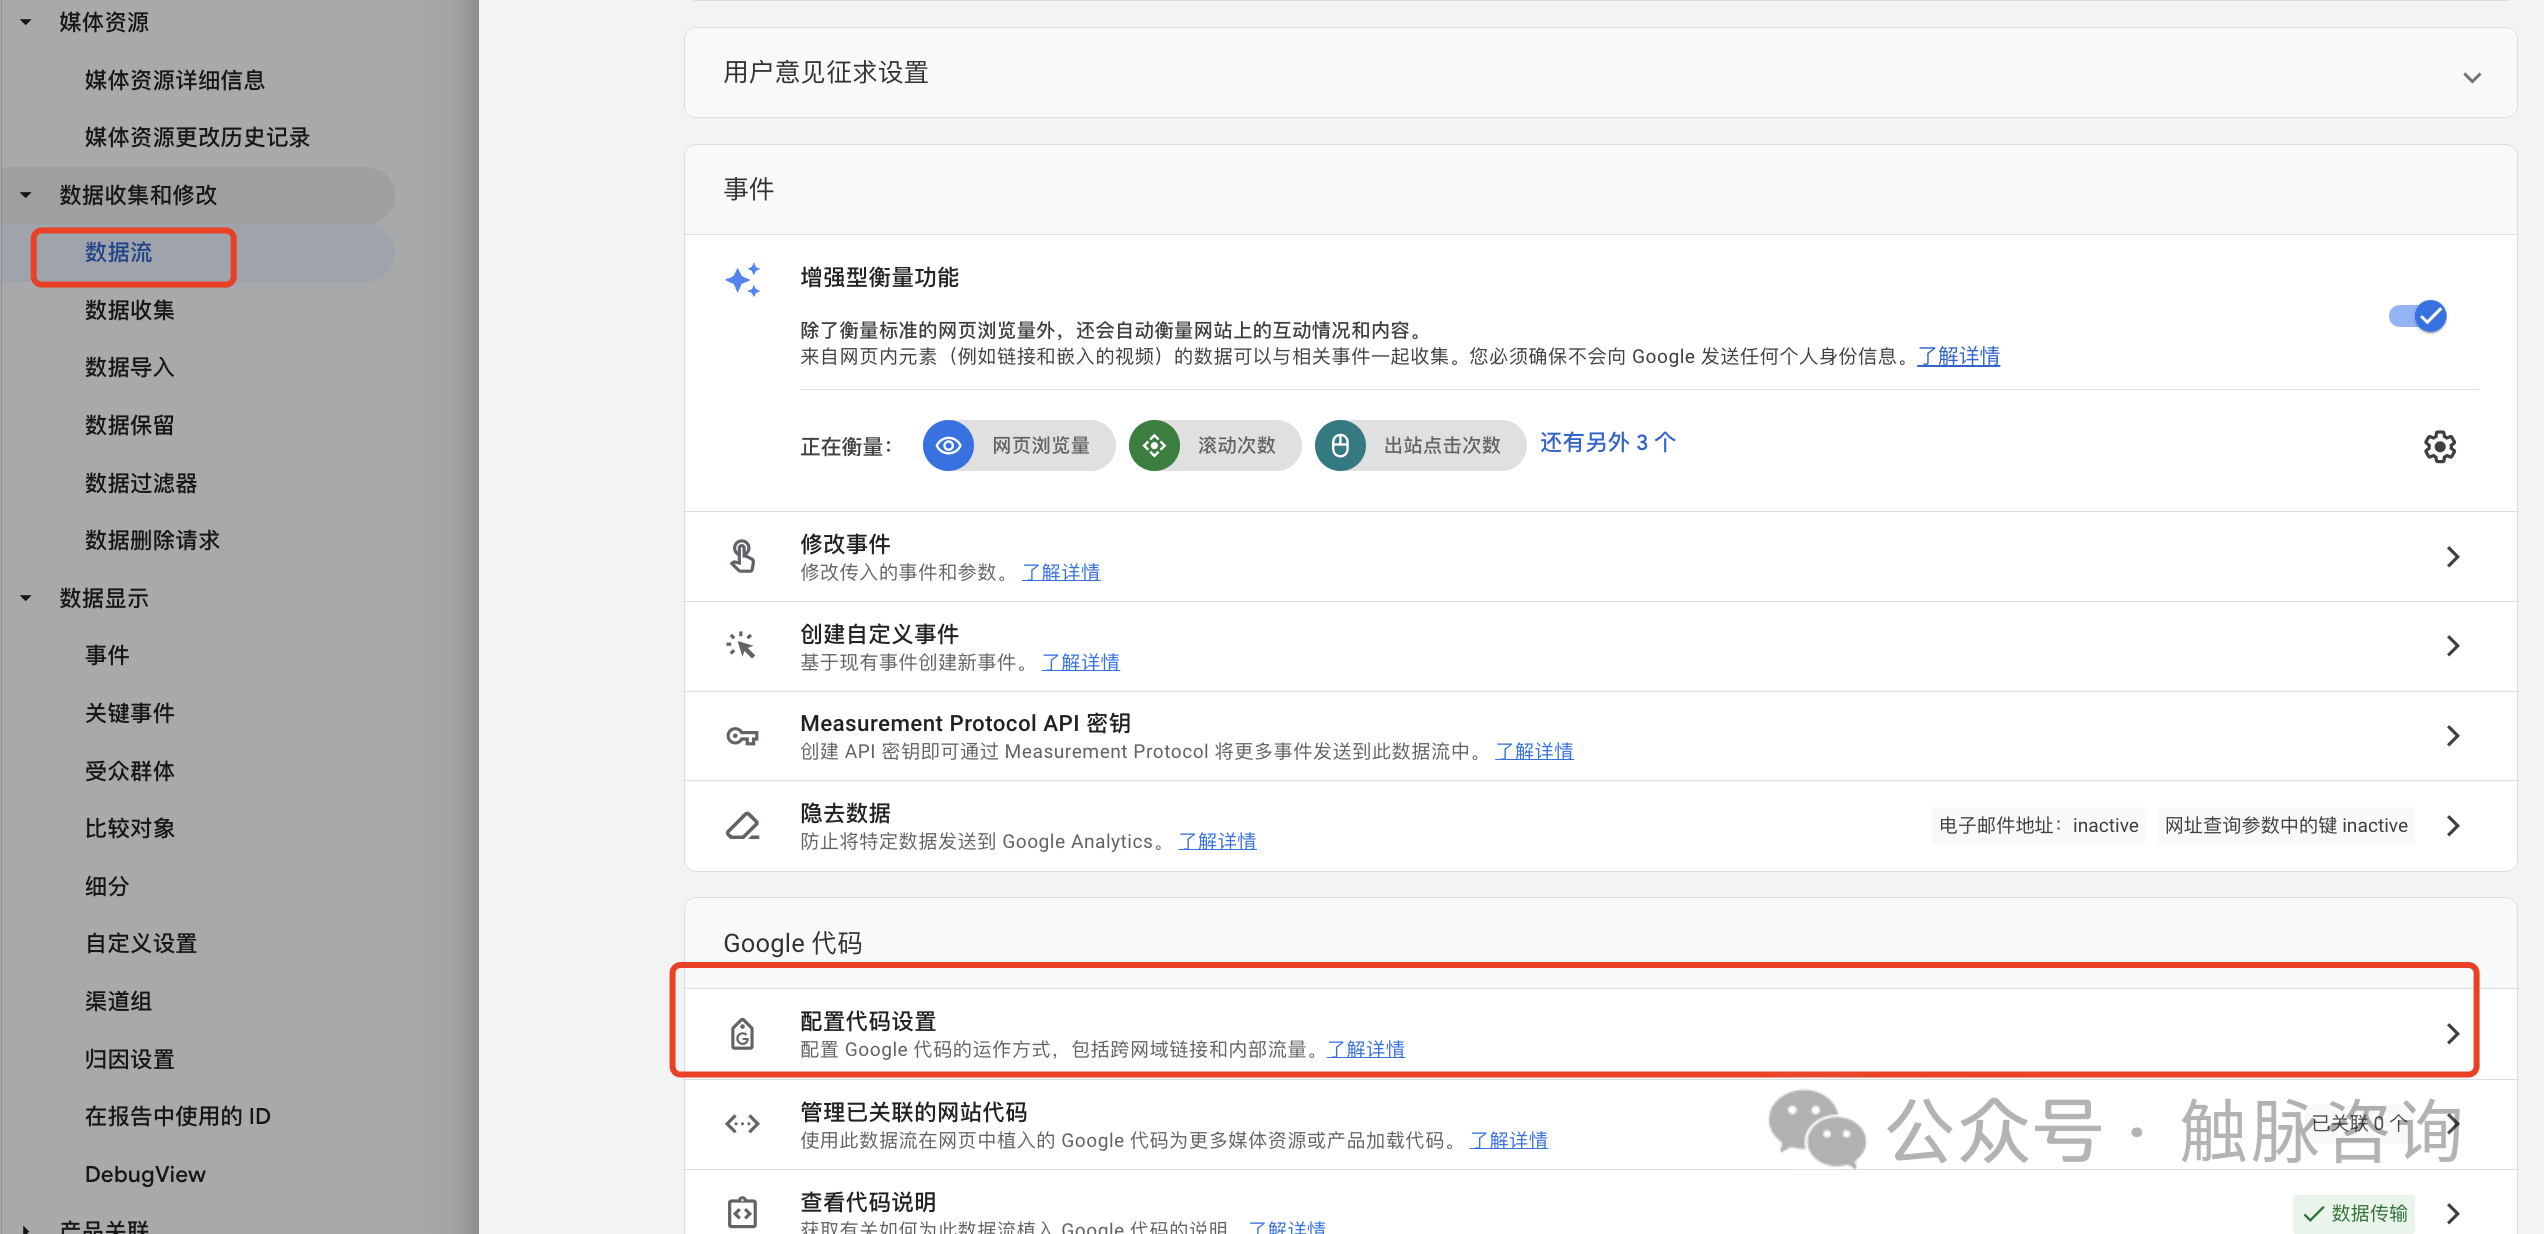
Task: Click the 网页浏览量 measurement chip
Action: pos(1018,445)
